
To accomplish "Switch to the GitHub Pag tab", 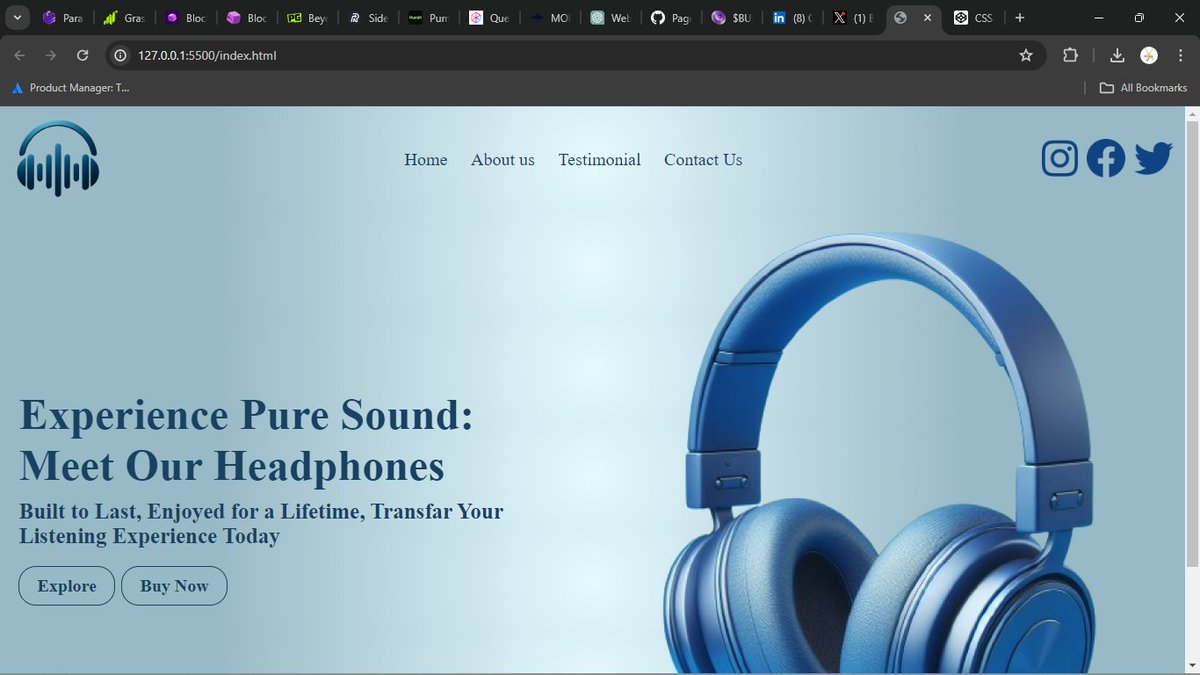I will (672, 18).
